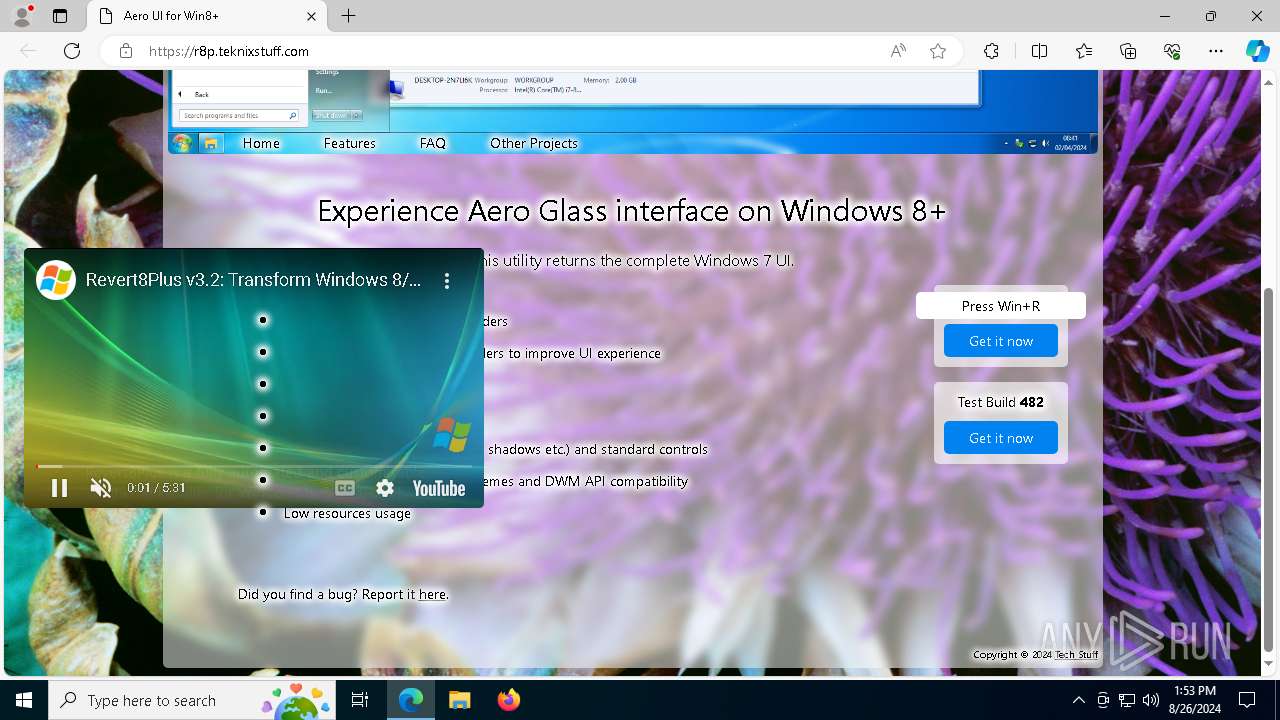Click the Windows 7 start orb logo
Screen dimensions: 1280x720
coord(181,143)
